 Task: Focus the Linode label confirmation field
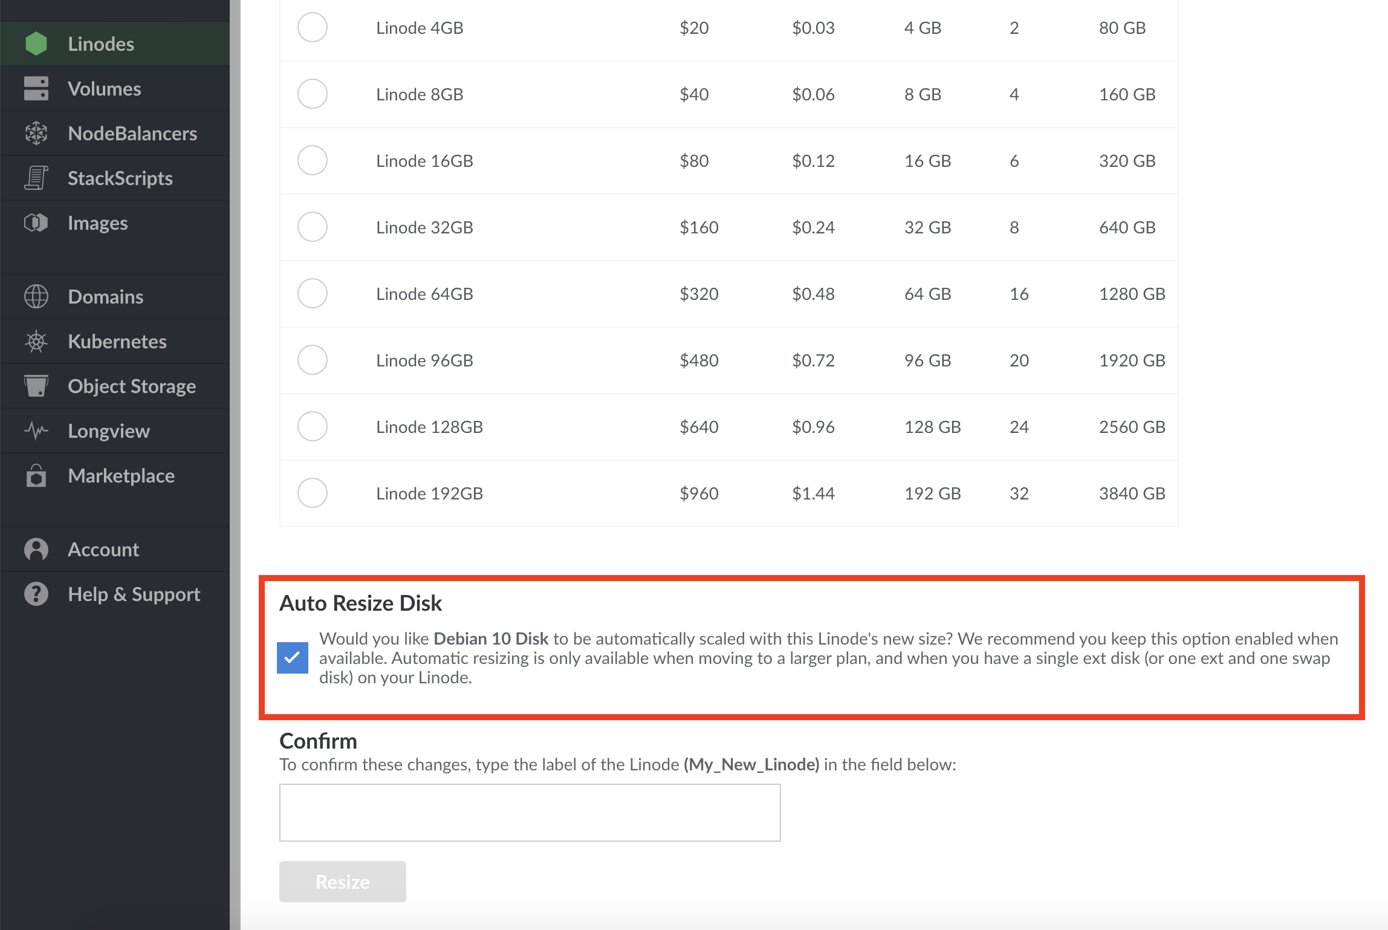pyautogui.click(x=529, y=813)
